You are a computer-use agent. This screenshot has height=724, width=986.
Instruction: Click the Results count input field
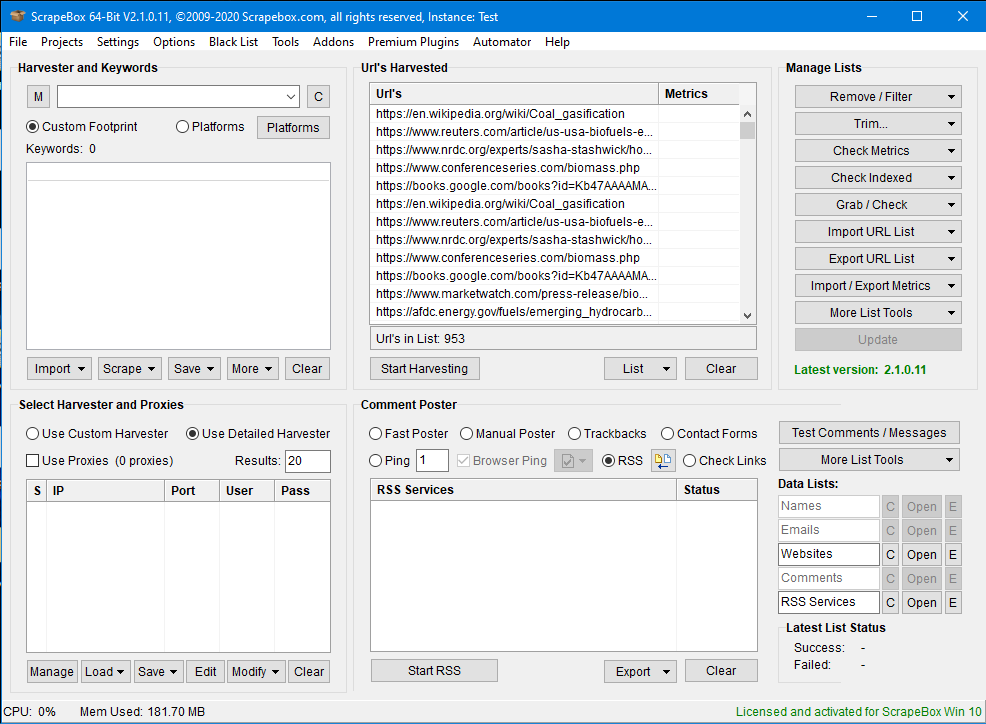307,461
